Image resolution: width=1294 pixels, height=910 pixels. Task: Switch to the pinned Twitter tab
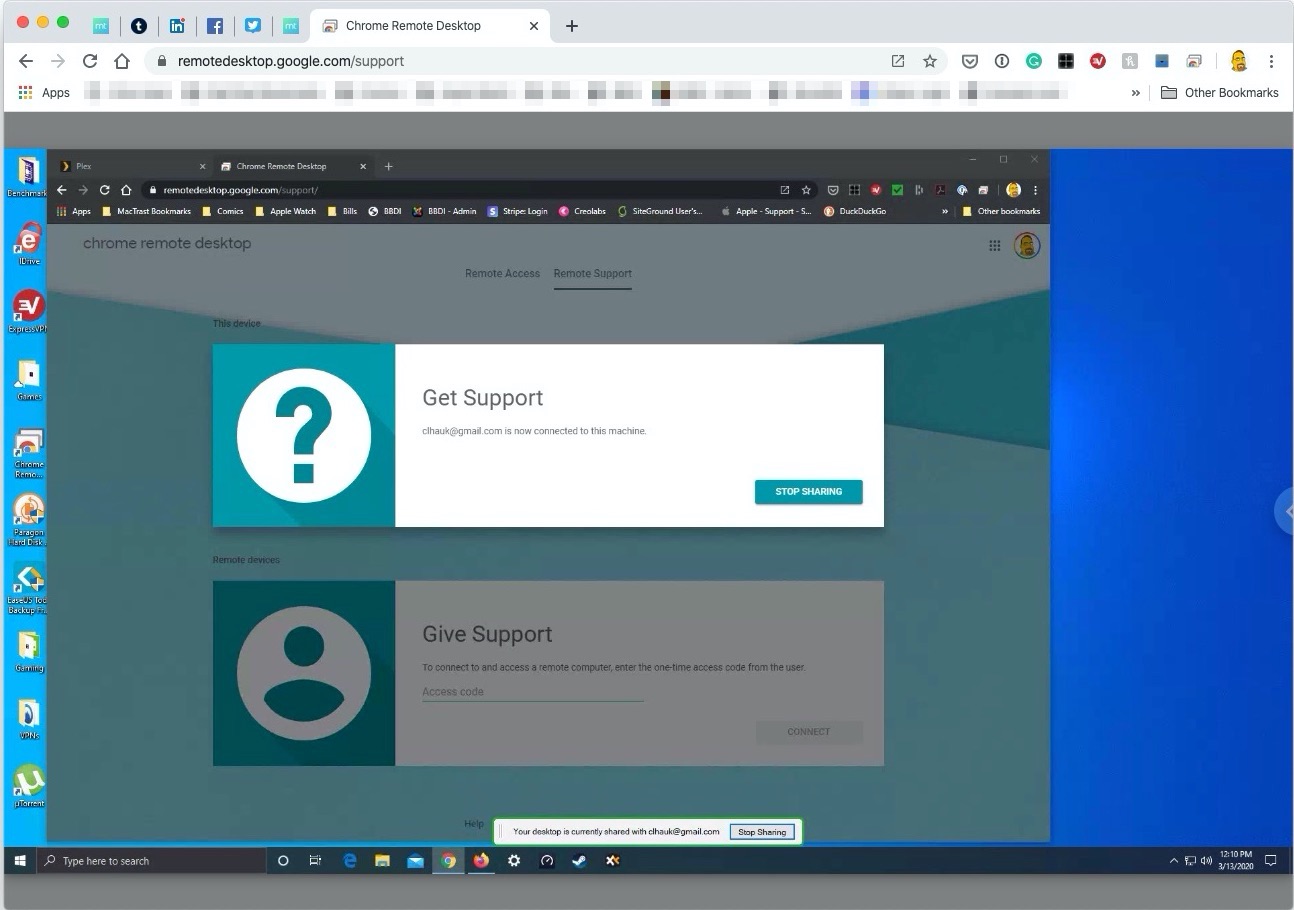(253, 26)
